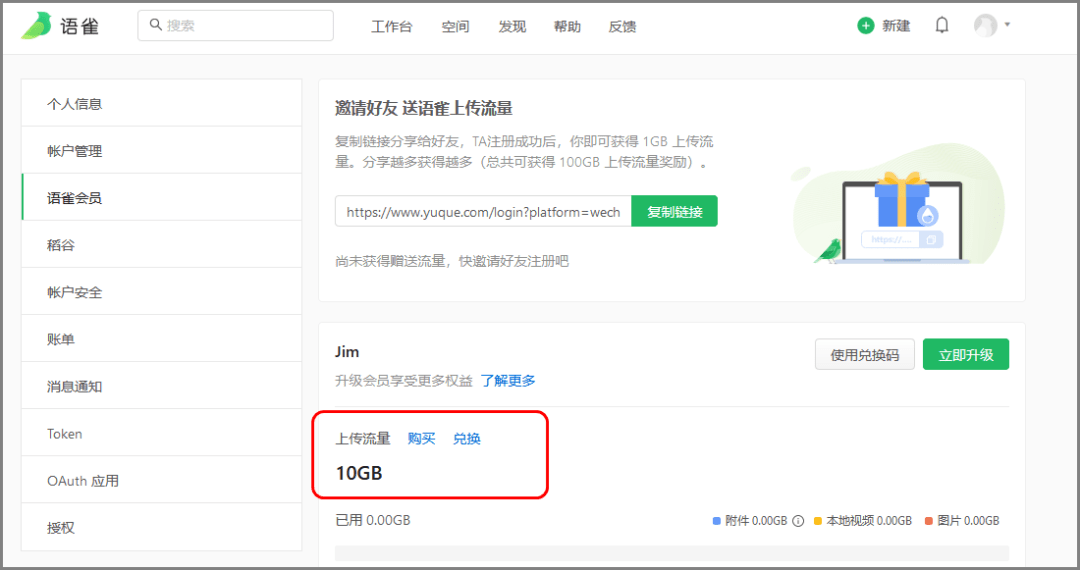Click the 使用兑换码 button

[x=864, y=355]
